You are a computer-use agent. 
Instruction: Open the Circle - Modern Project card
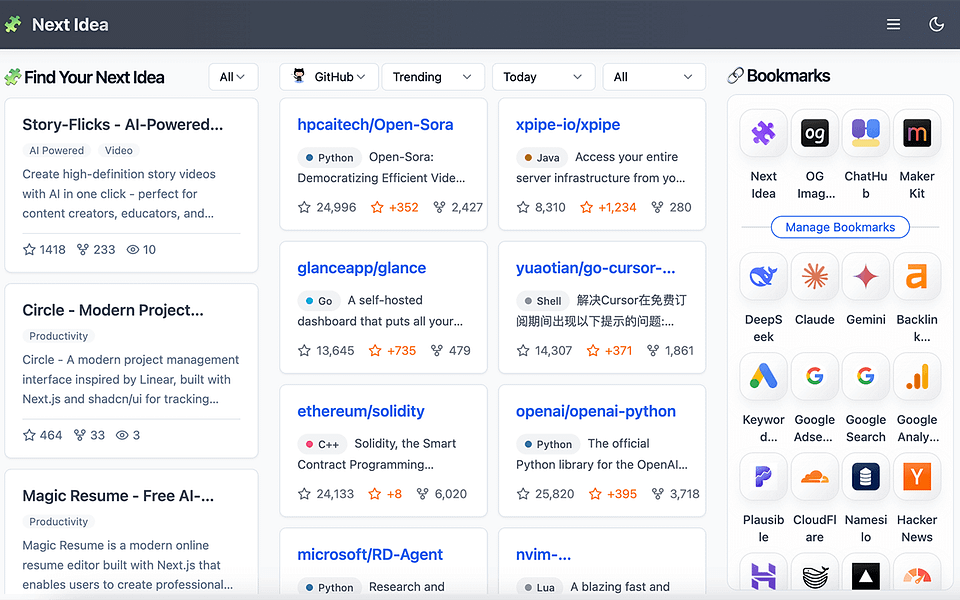point(131,370)
